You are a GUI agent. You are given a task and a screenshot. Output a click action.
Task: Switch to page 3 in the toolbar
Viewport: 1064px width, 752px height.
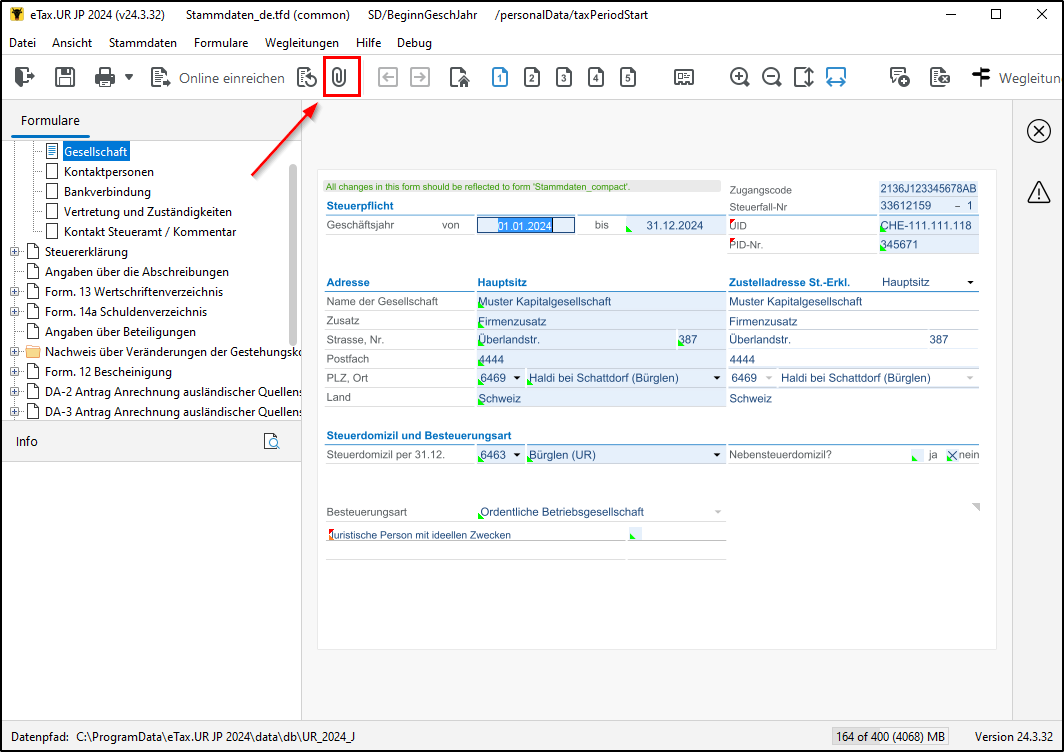[564, 77]
